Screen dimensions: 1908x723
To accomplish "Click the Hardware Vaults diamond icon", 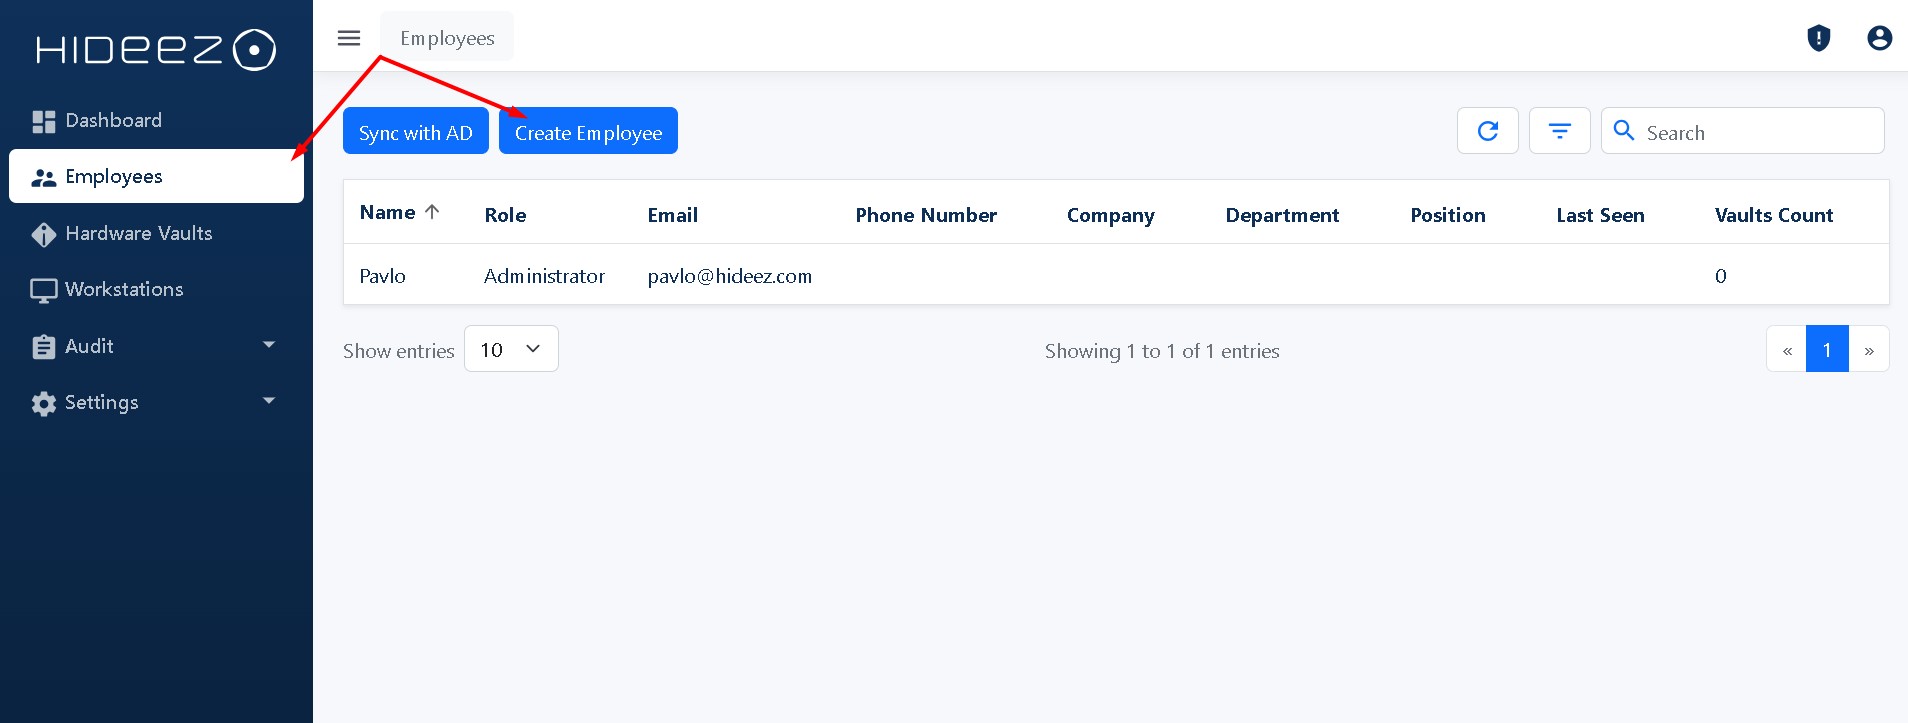I will (43, 234).
